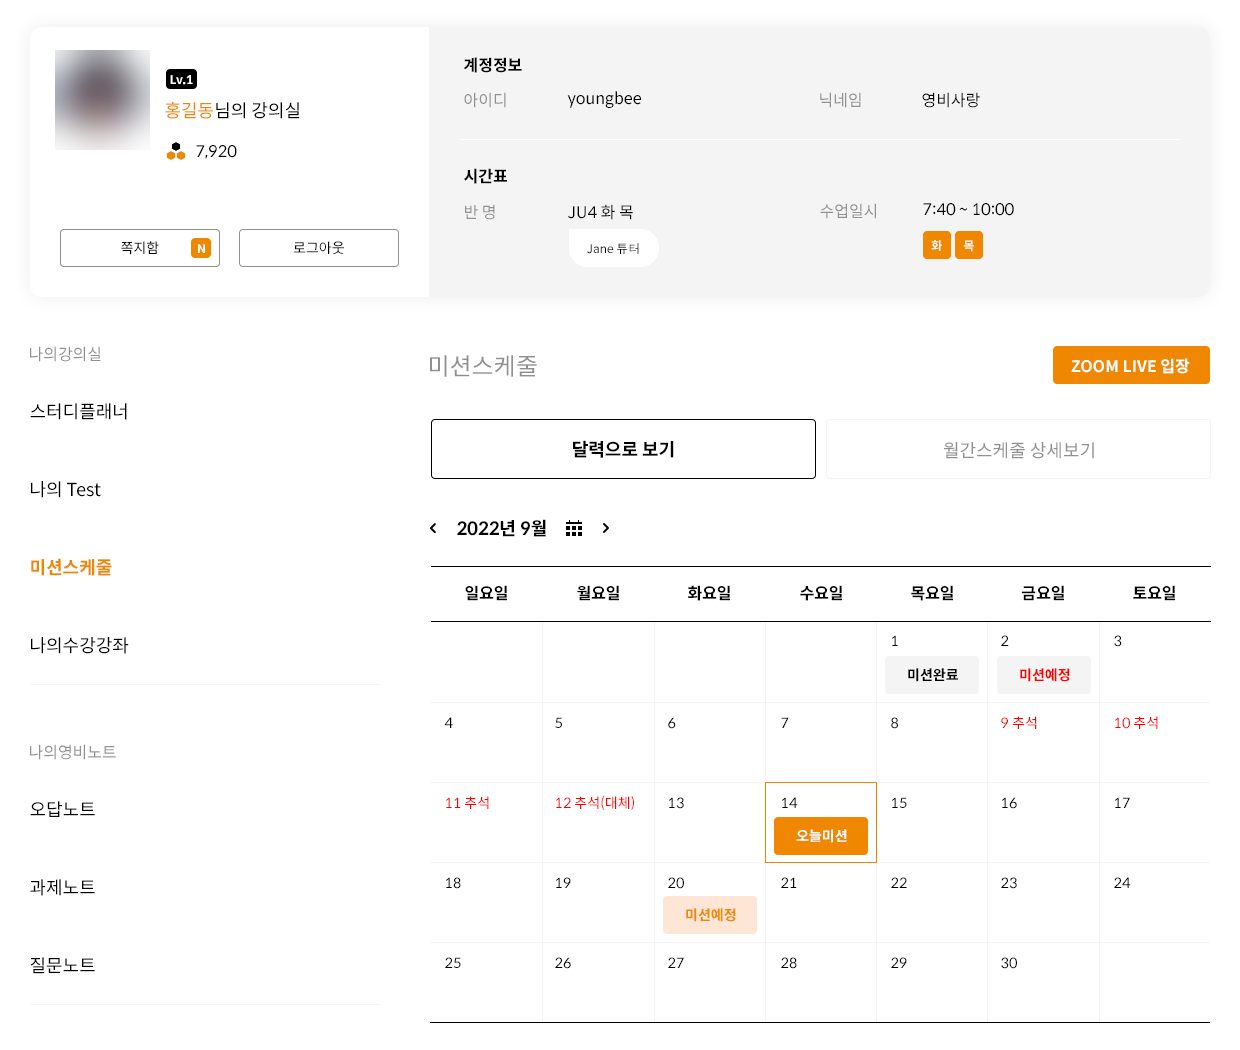The image size is (1240, 1050).
Task: Click the 7:40 ~ 10:00 class time
Action: point(968,209)
